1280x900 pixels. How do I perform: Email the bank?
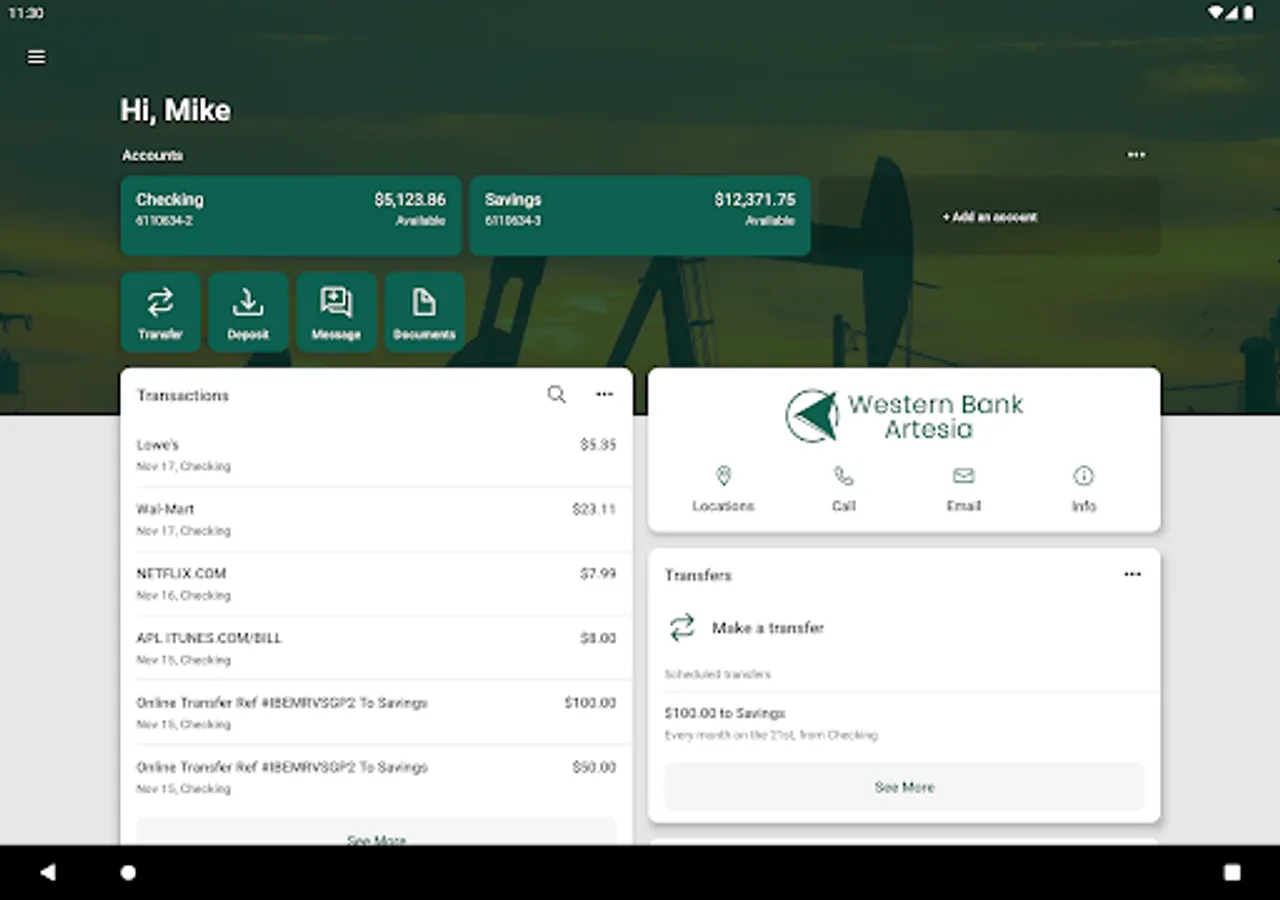[963, 488]
